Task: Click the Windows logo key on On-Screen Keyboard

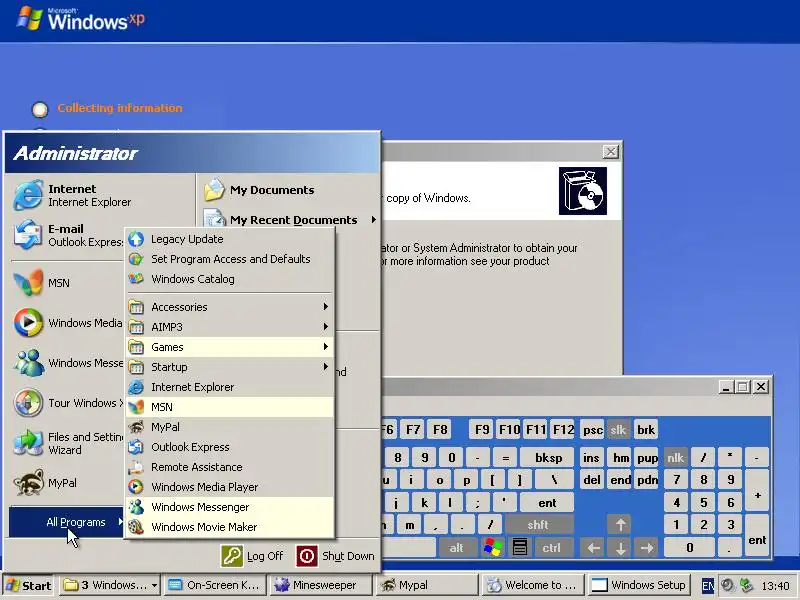Action: 493,547
